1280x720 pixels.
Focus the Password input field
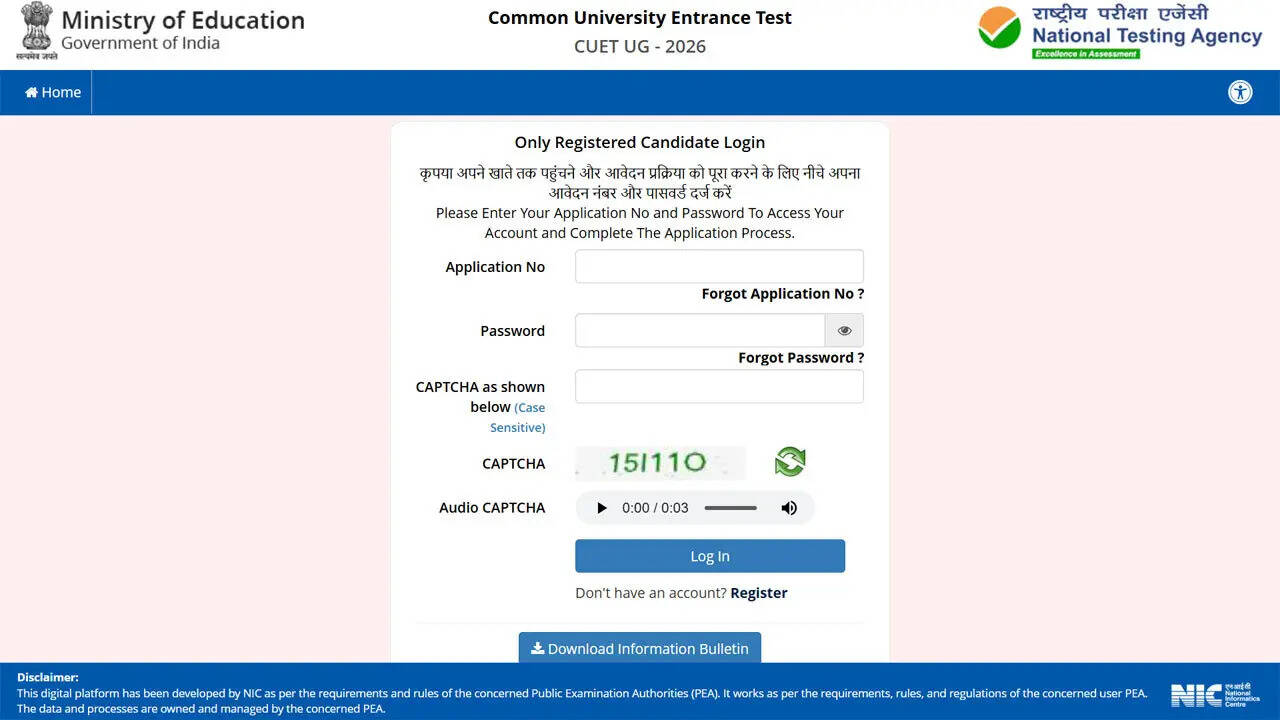coord(700,331)
